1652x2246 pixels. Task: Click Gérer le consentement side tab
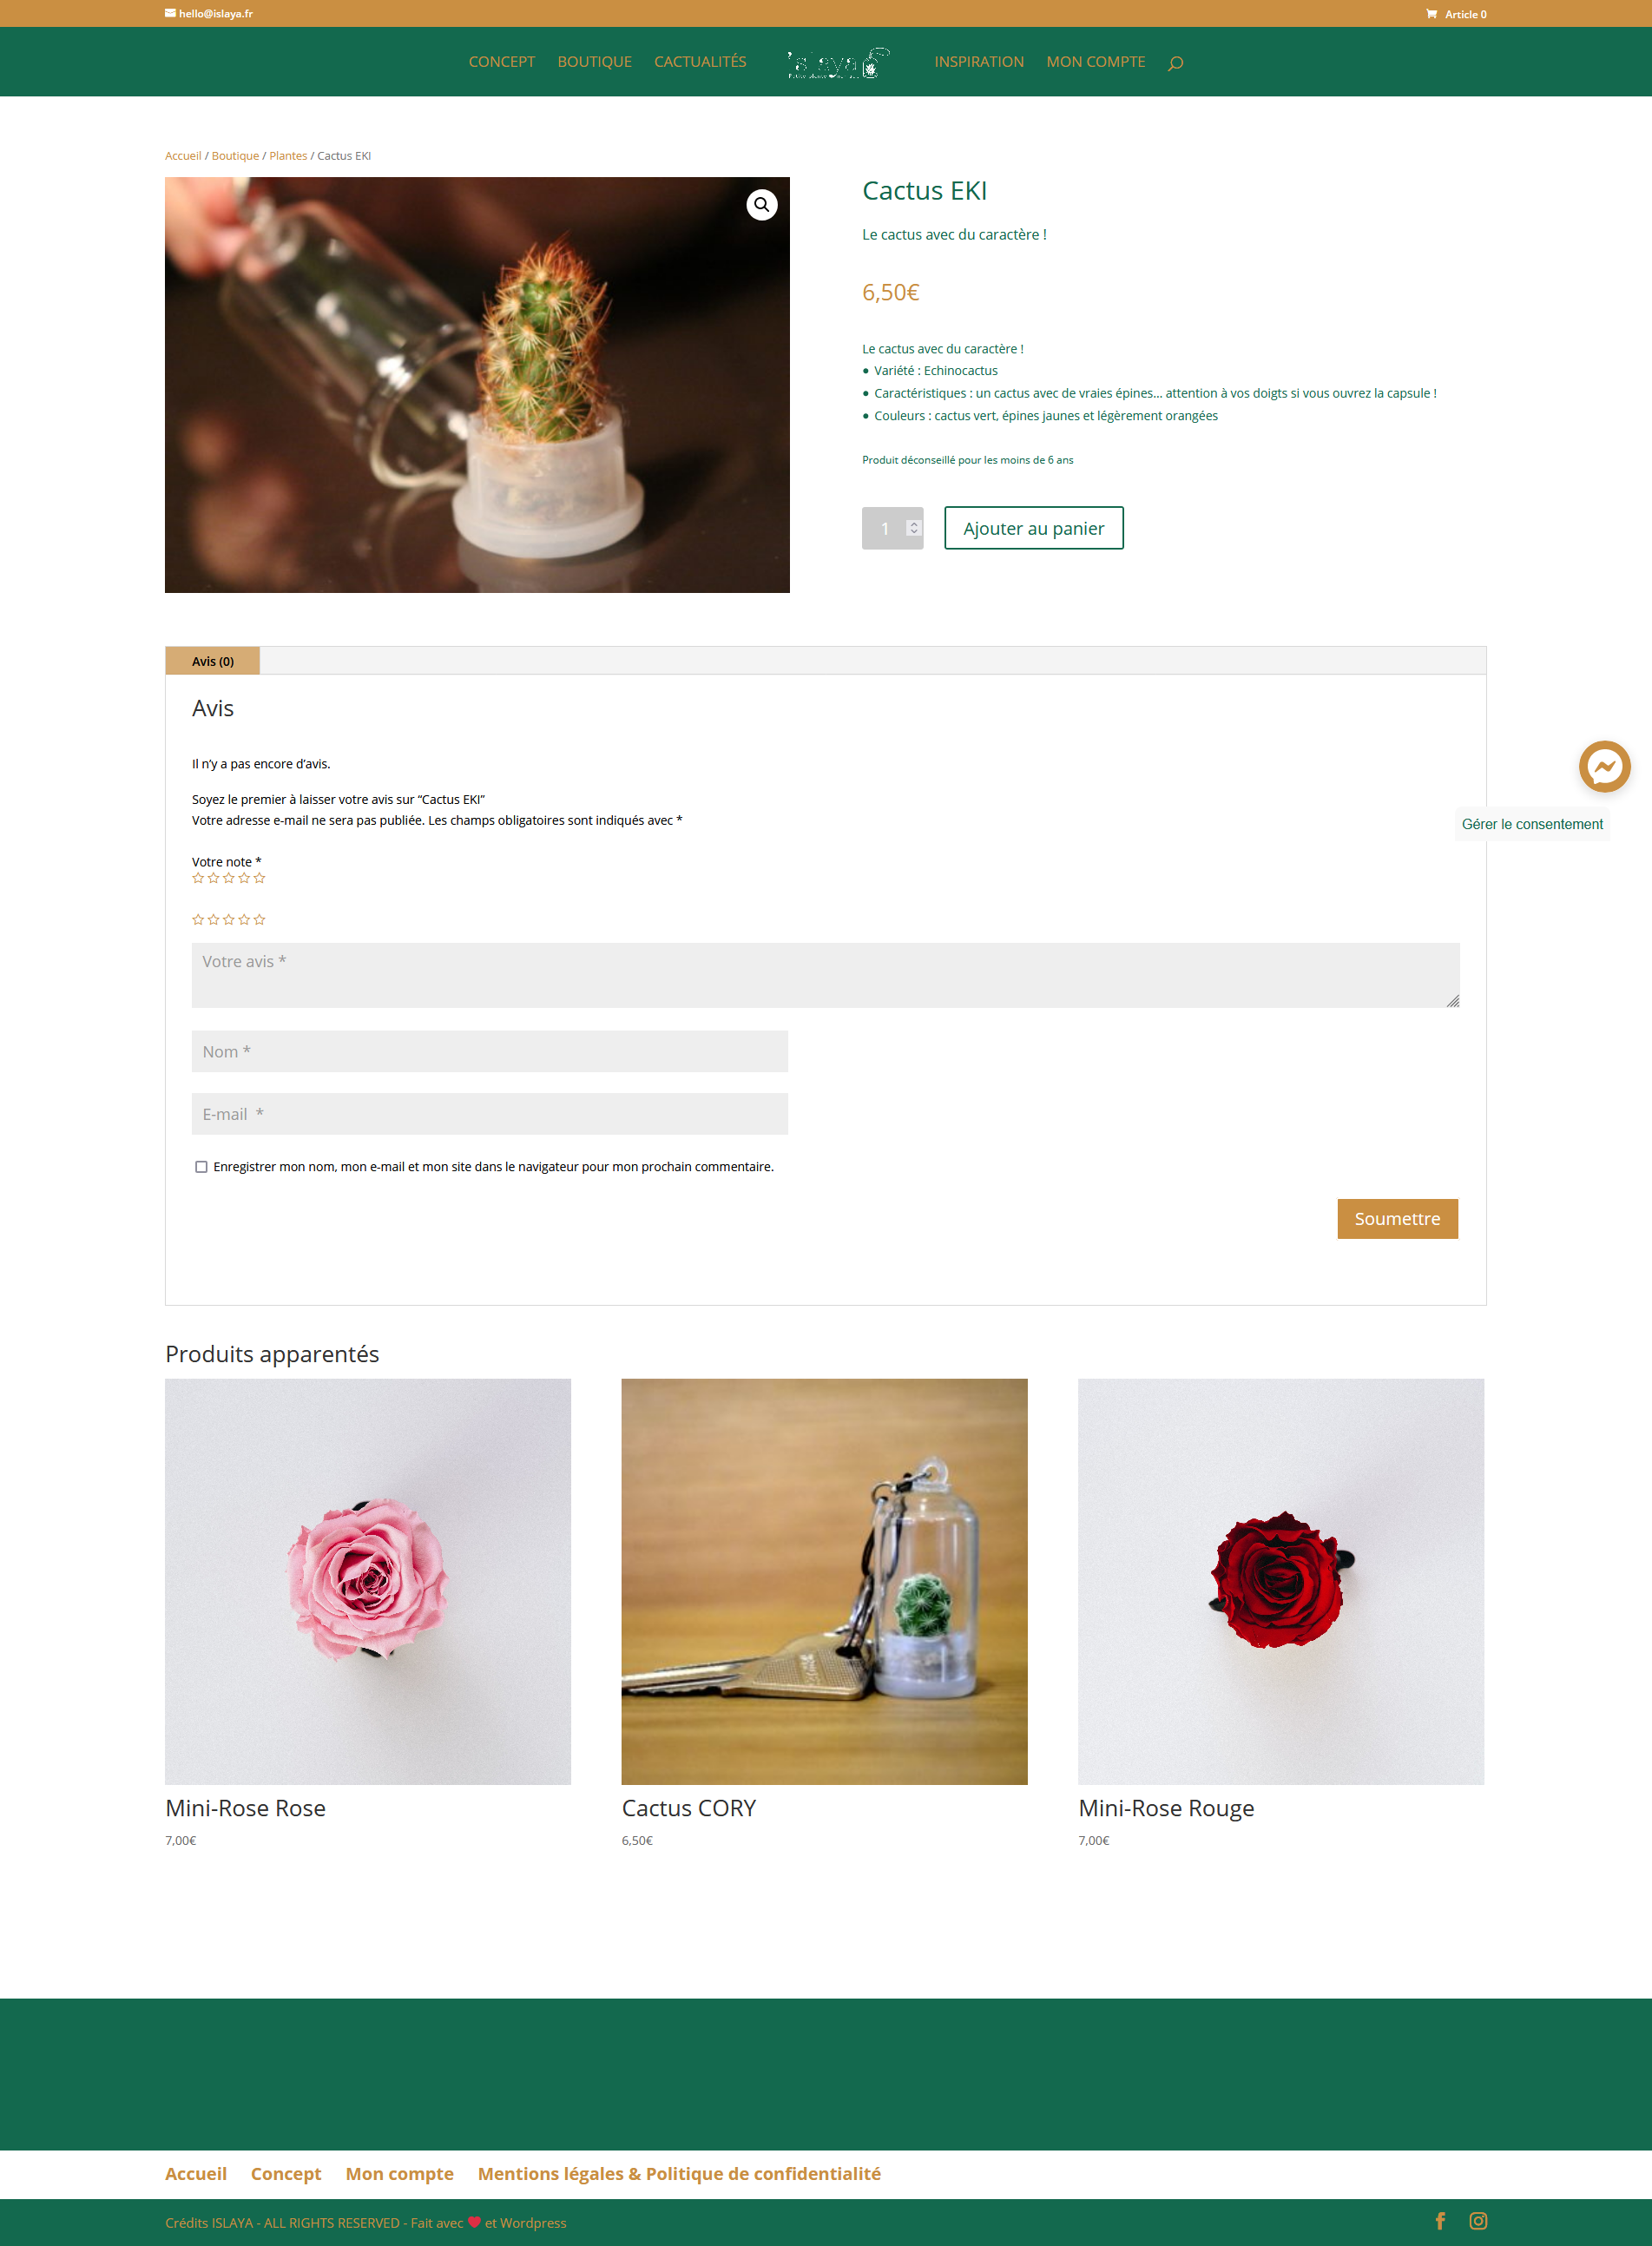click(1531, 824)
